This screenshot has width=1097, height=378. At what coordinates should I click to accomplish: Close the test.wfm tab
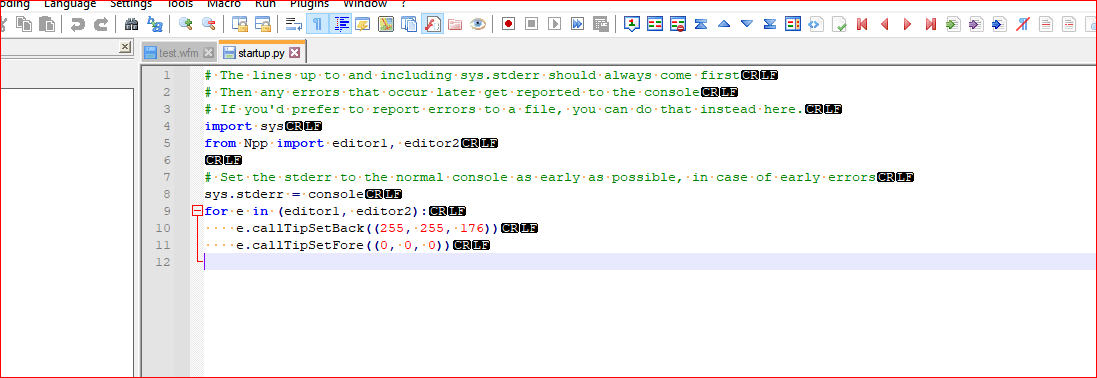(x=208, y=52)
